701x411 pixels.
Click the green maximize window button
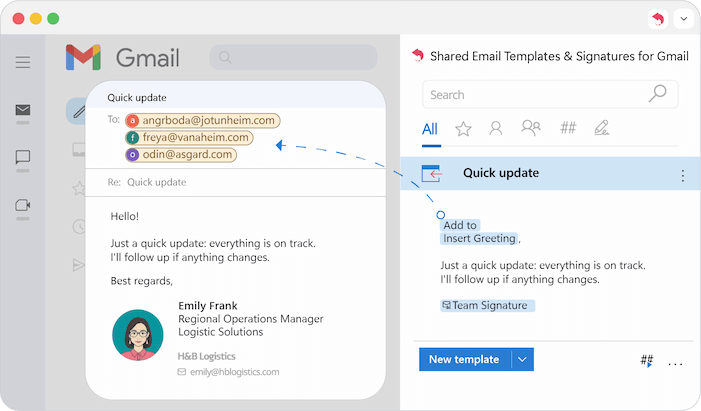[53, 19]
